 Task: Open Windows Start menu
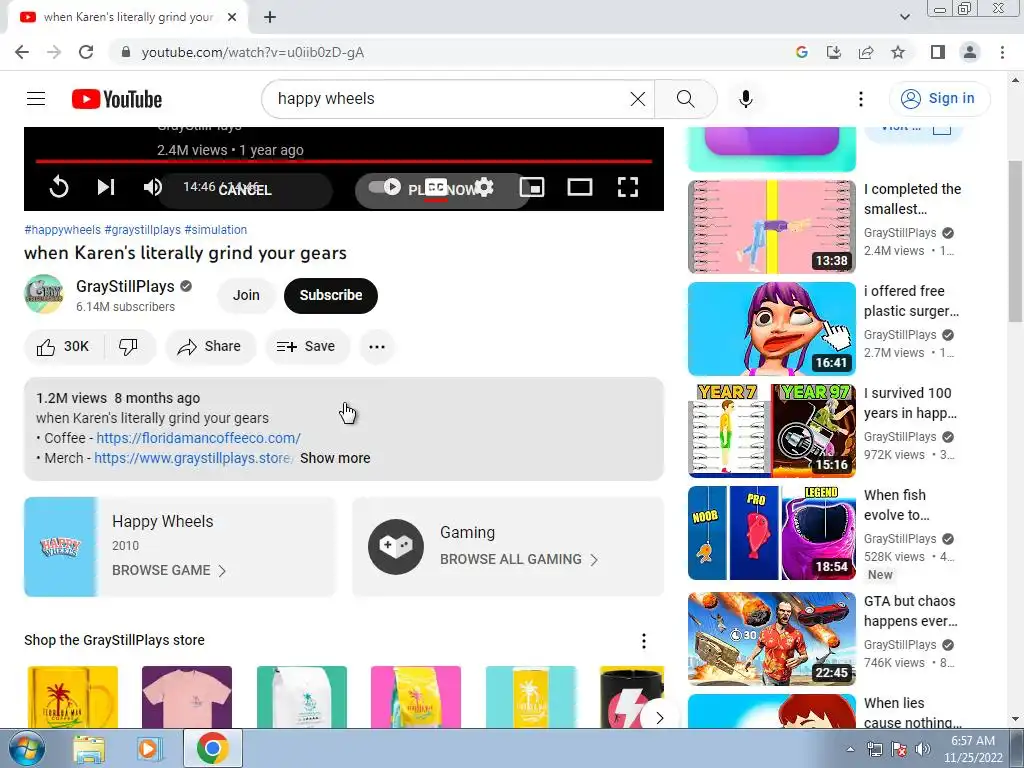click(x=27, y=748)
